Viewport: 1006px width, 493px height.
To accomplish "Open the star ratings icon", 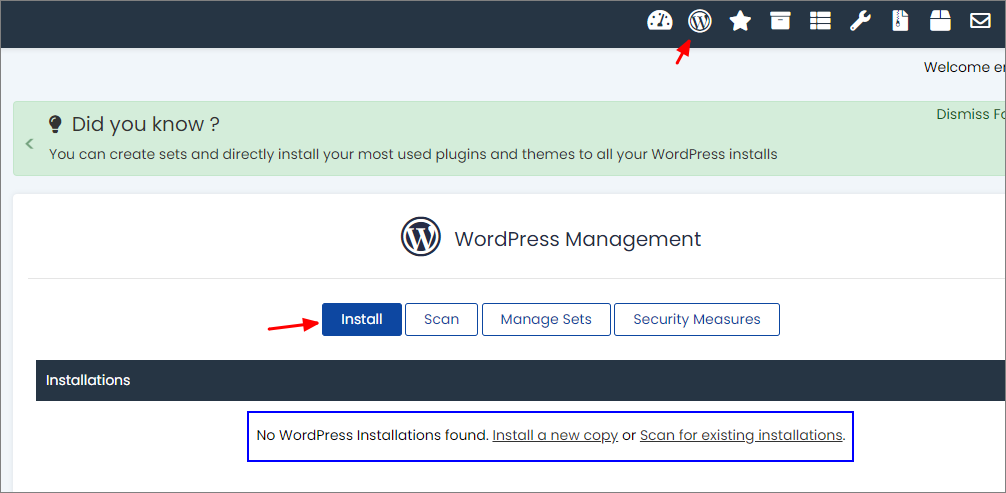I will 740,21.
